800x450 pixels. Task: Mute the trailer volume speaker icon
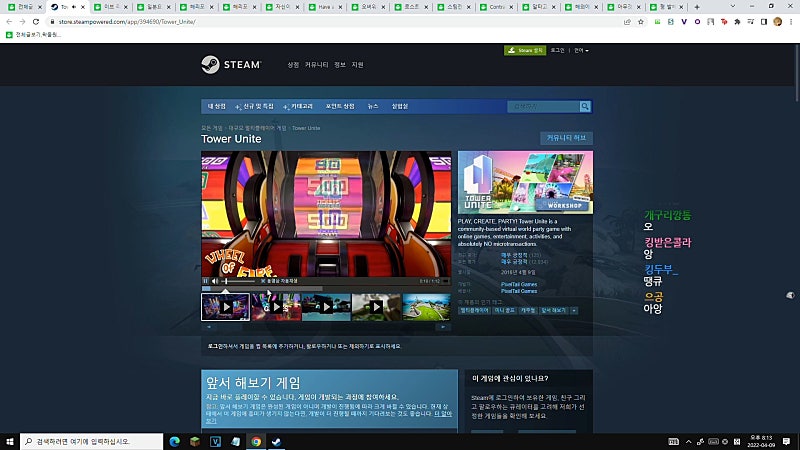click(x=215, y=281)
